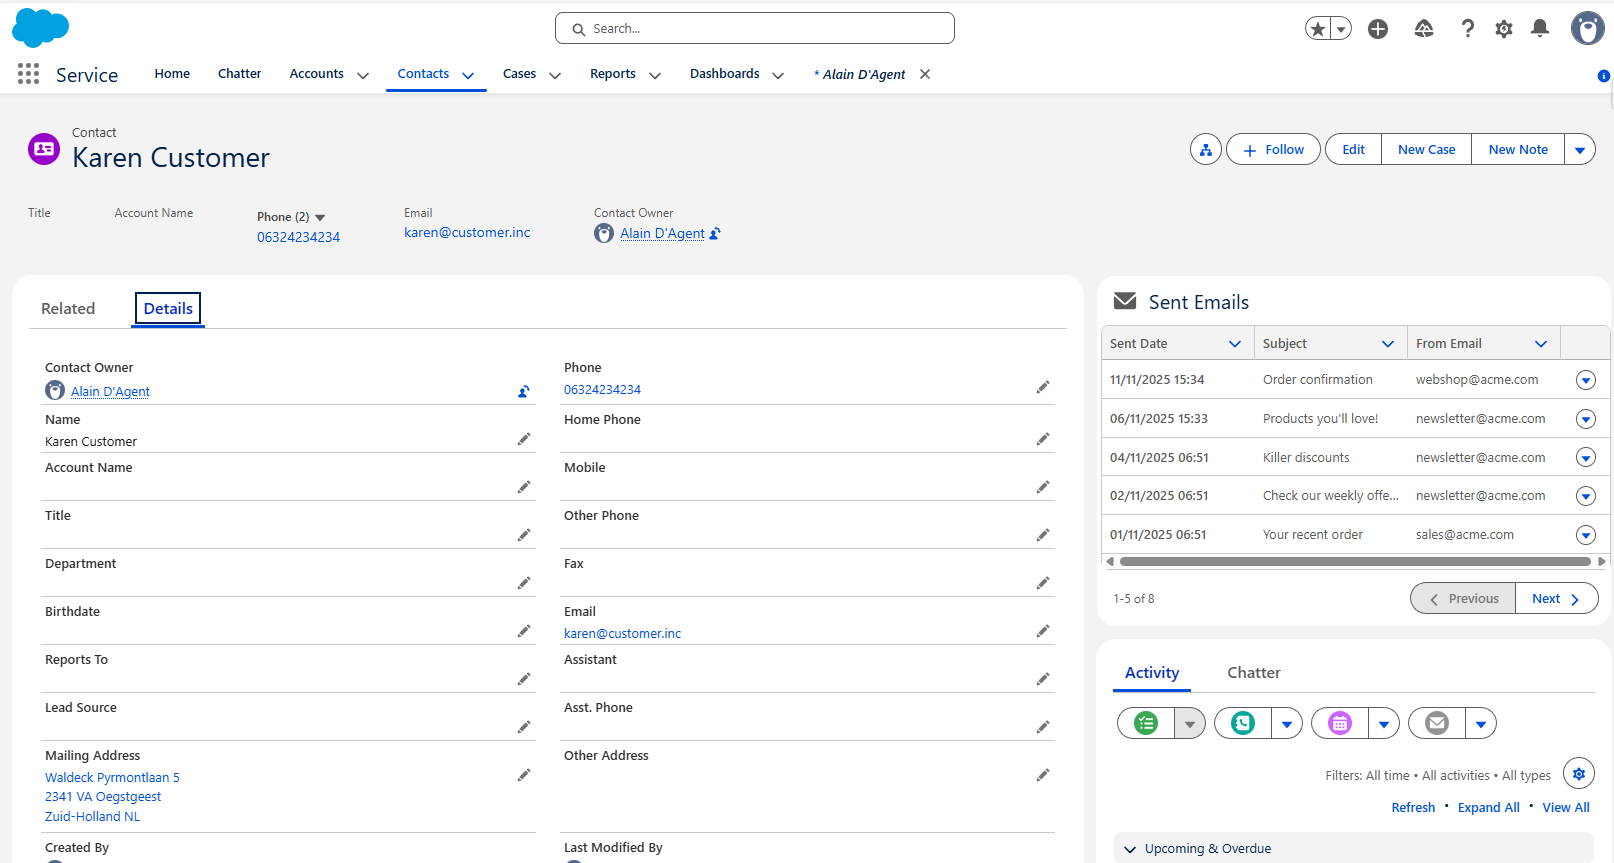Click the Expand All link
The width and height of the screenshot is (1614, 863).
[x=1488, y=808]
